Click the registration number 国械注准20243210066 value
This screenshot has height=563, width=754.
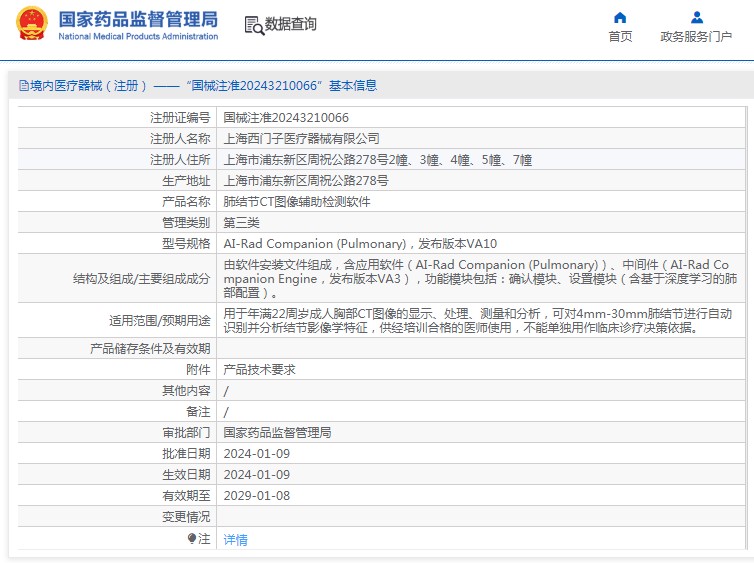click(286, 117)
